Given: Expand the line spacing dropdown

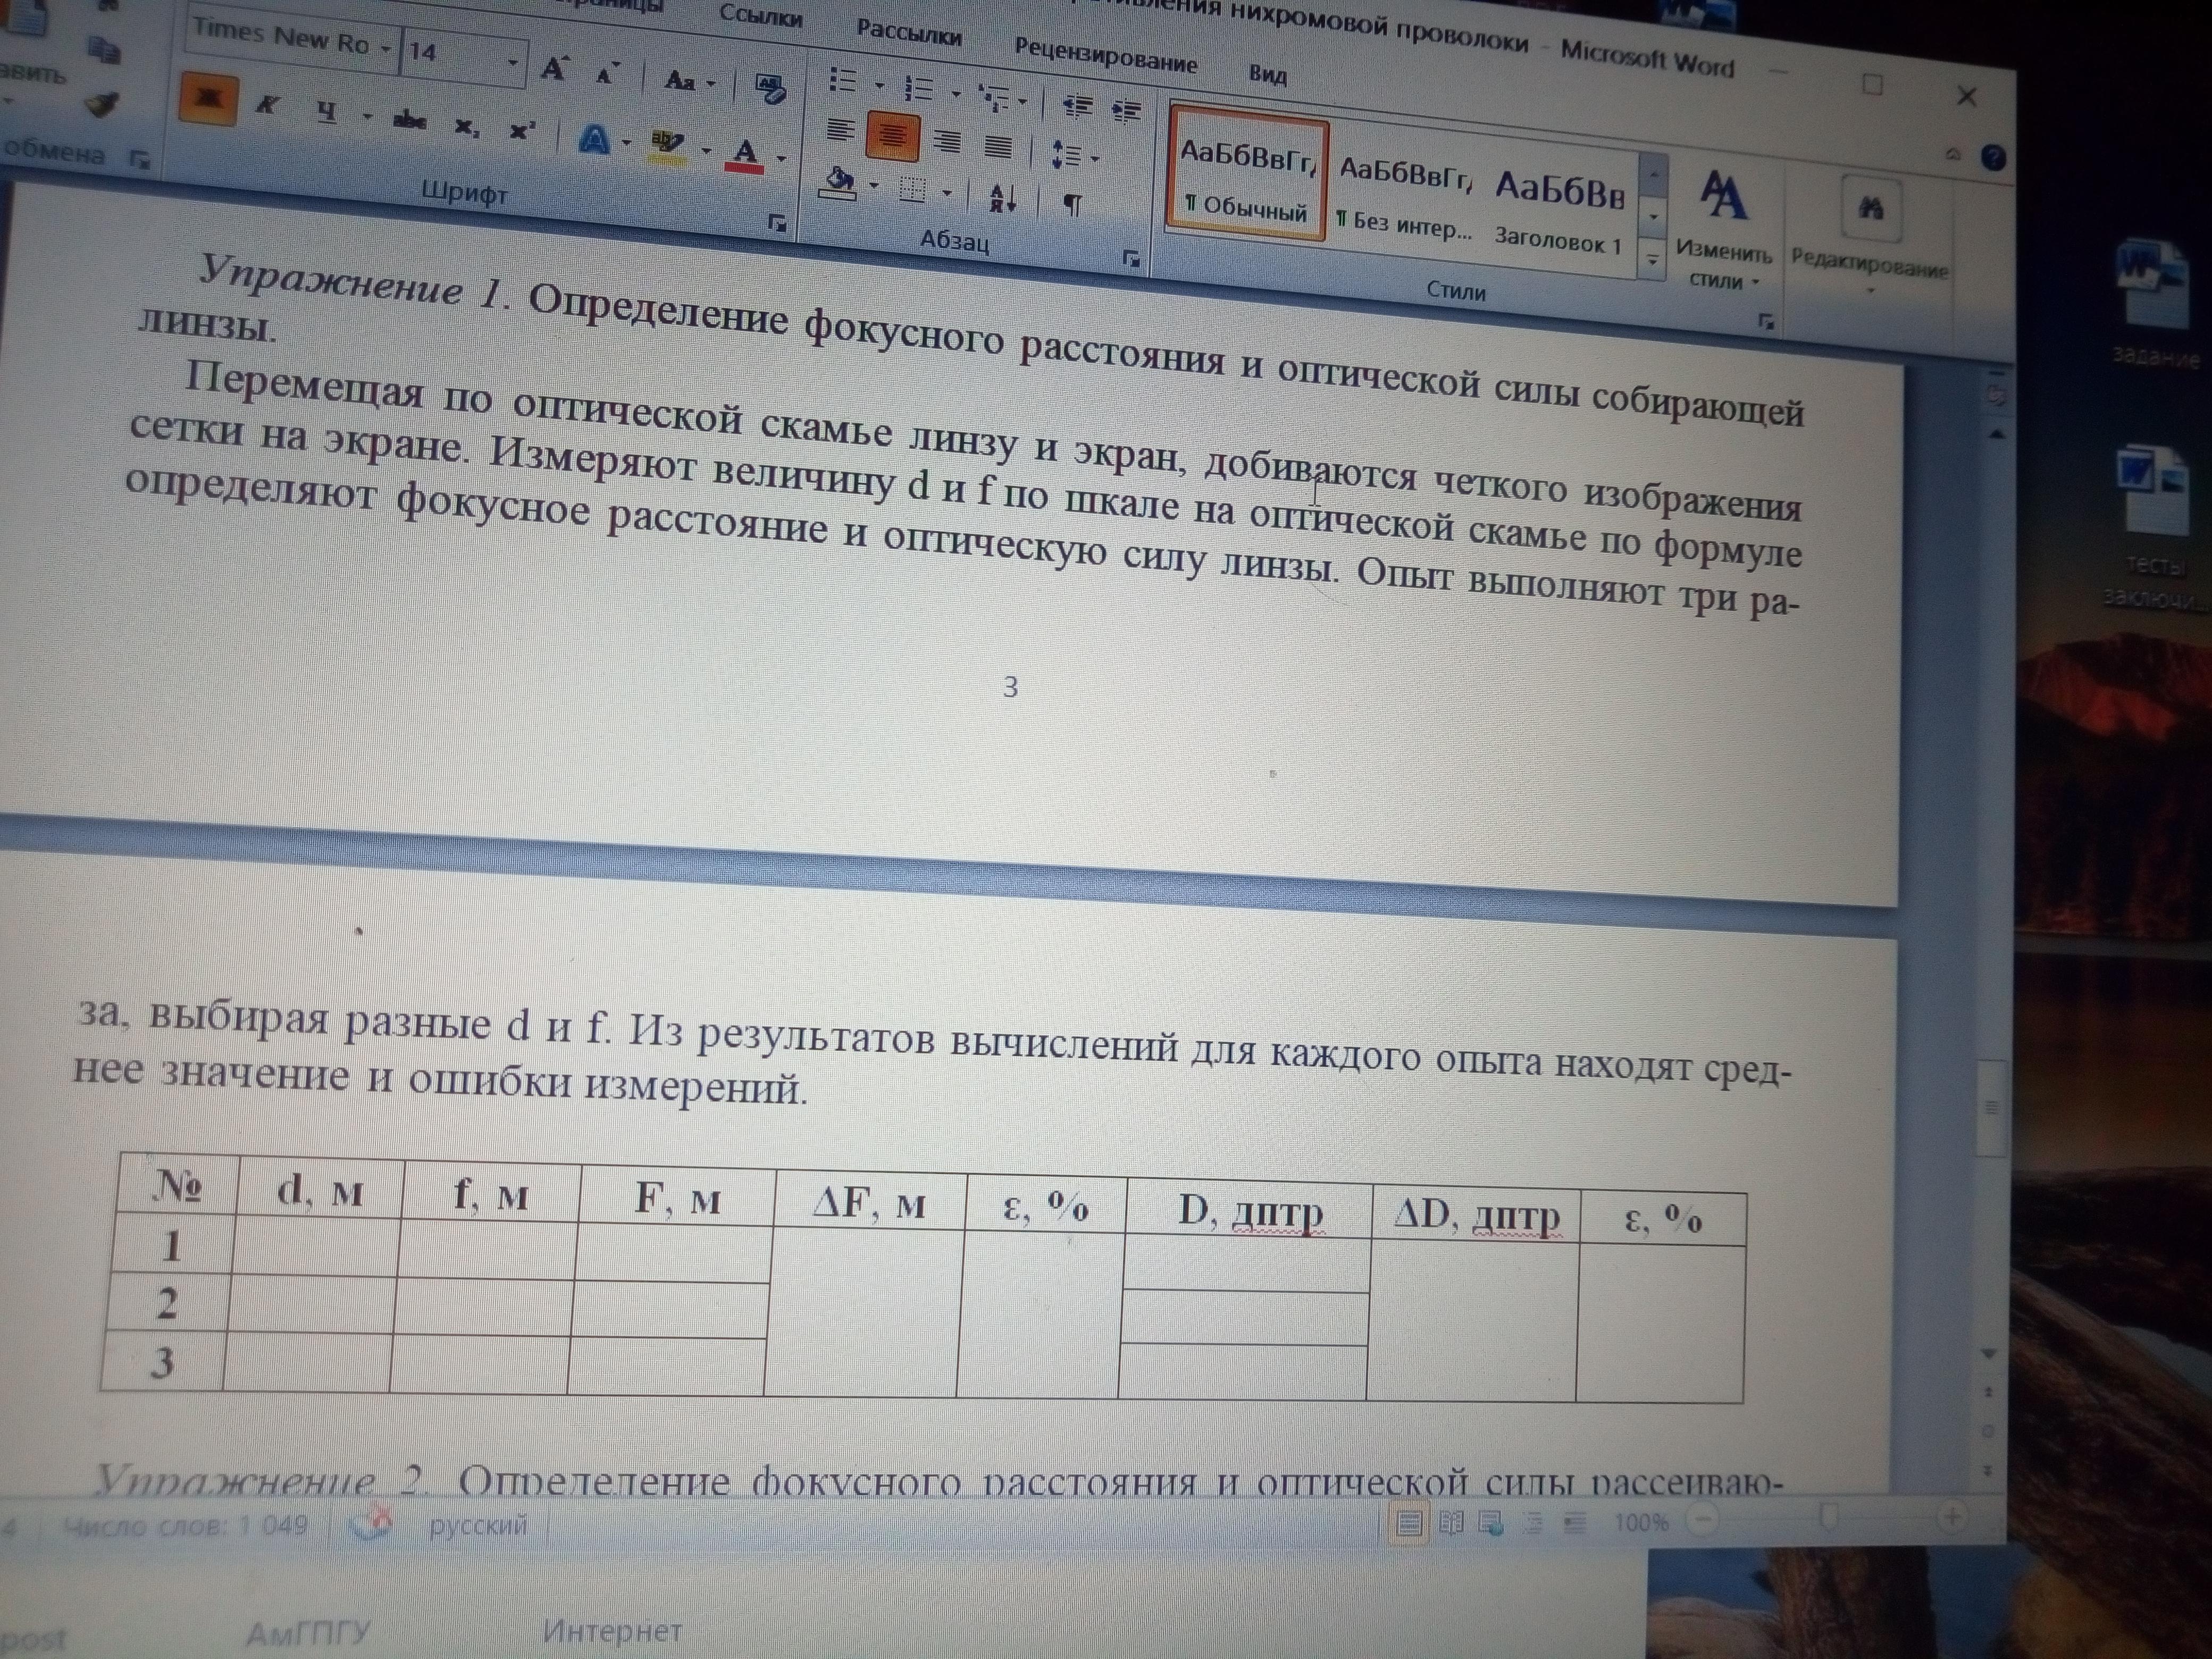Looking at the screenshot, I should pos(1094,158).
